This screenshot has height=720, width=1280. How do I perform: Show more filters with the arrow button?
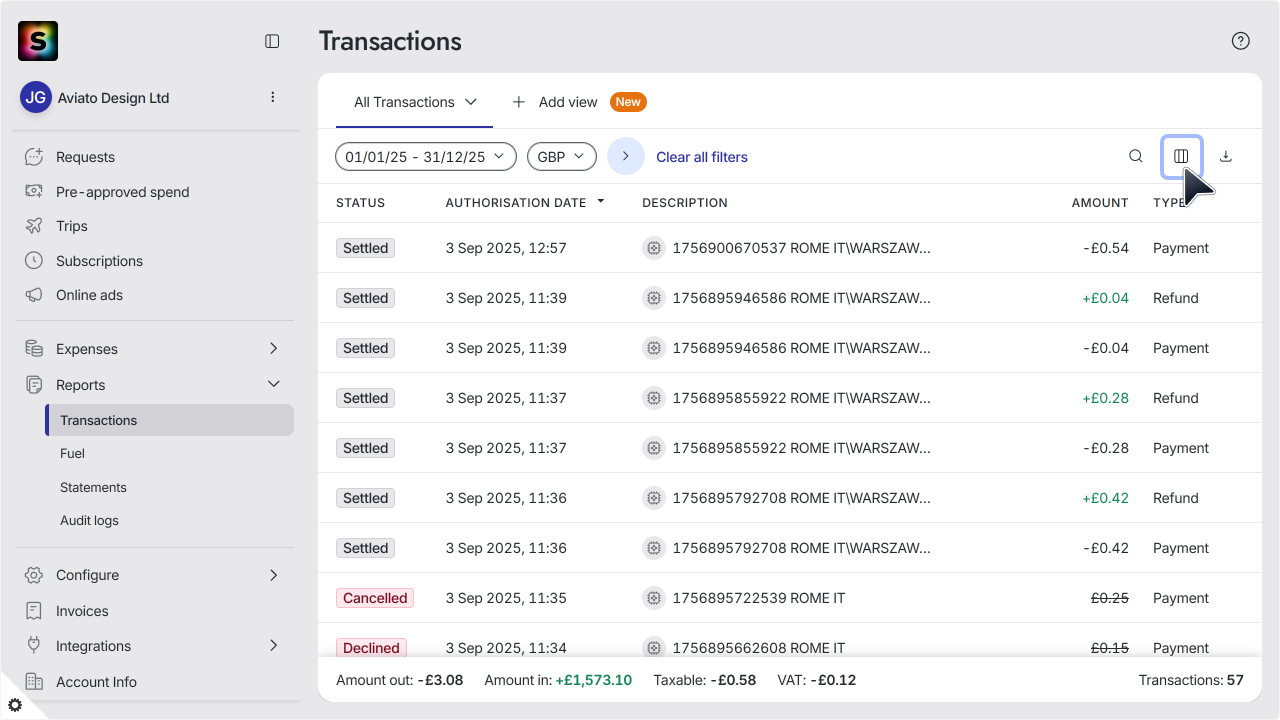(626, 156)
